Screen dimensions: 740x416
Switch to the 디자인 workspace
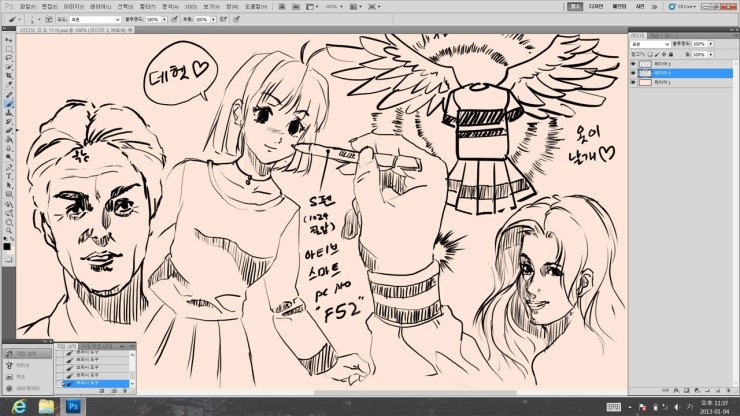click(x=596, y=5)
